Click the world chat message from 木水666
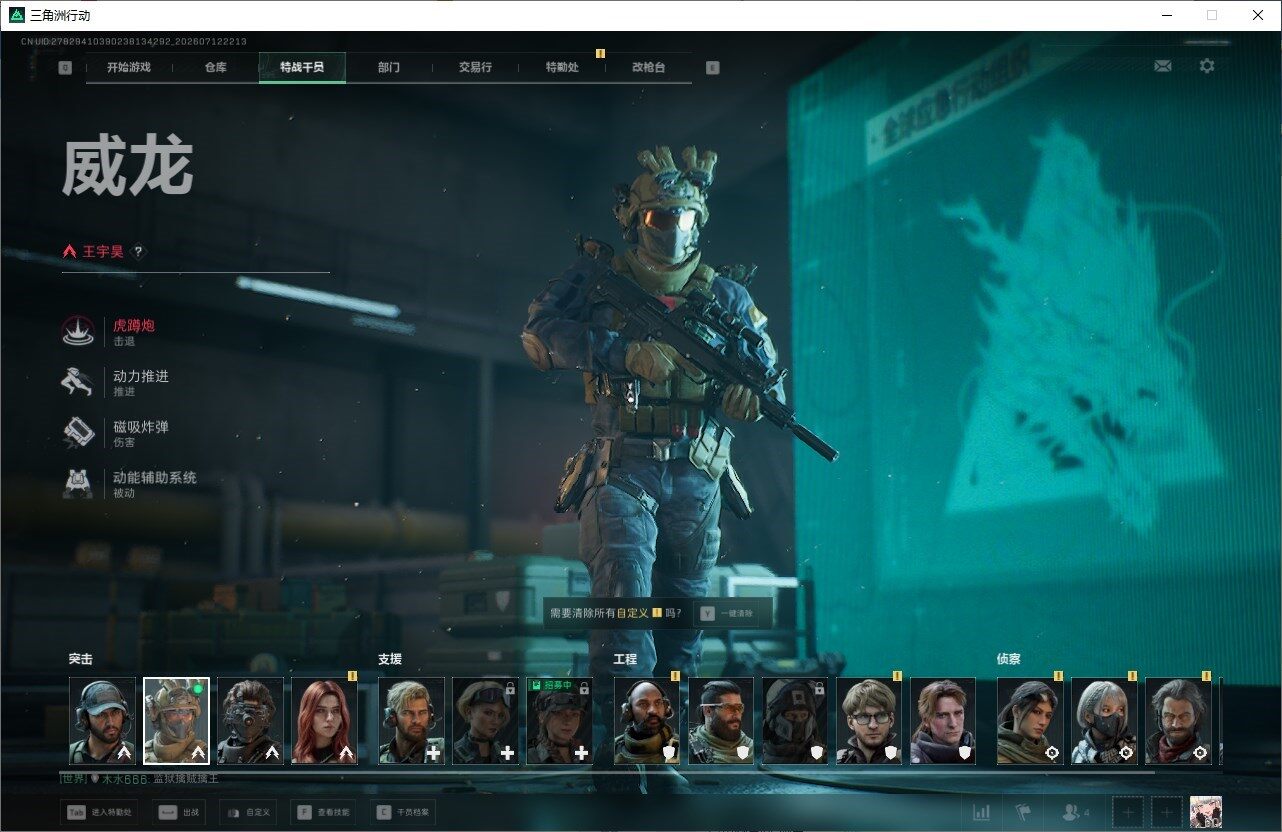This screenshot has width=1282, height=832. point(139,779)
